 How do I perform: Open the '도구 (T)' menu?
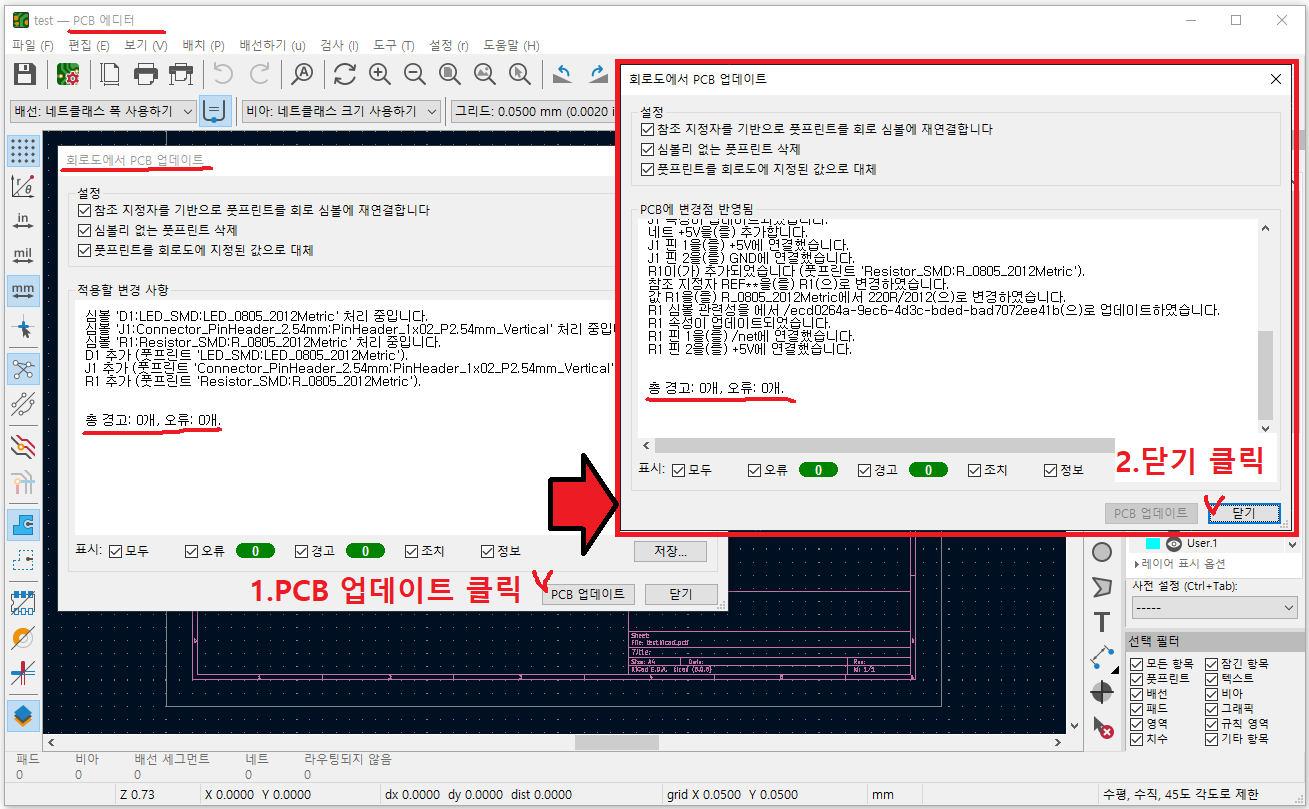click(393, 45)
